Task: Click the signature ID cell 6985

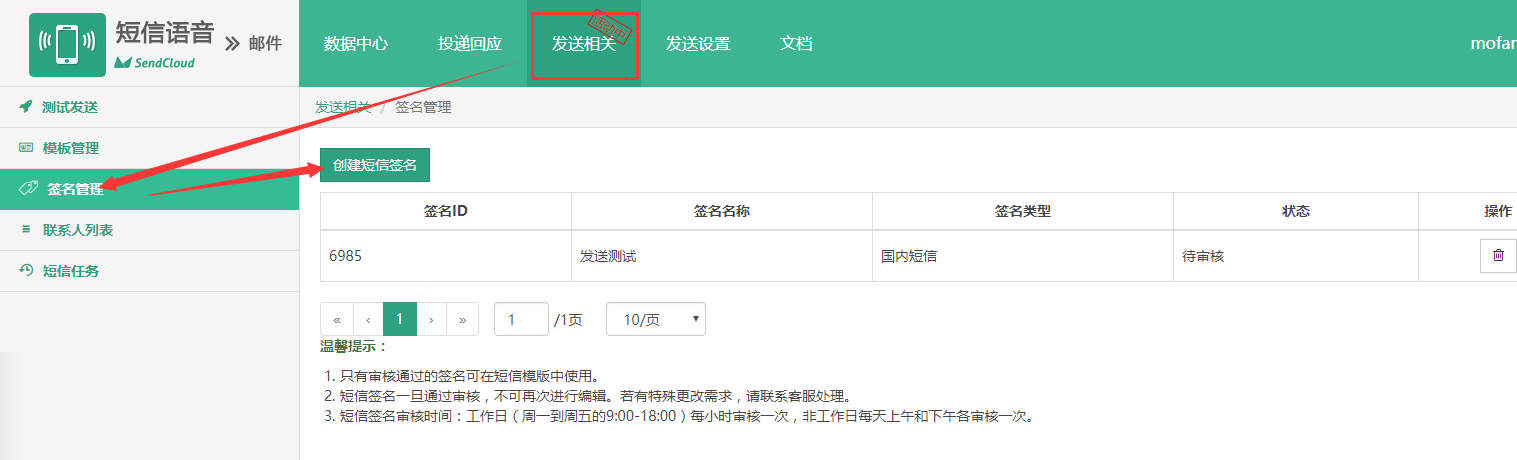Action: 446,256
